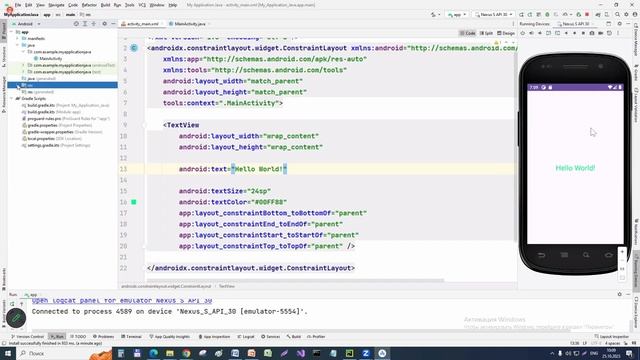
Task: Expand the androidTest package arrow
Action: pyautogui.click(x=23, y=65)
